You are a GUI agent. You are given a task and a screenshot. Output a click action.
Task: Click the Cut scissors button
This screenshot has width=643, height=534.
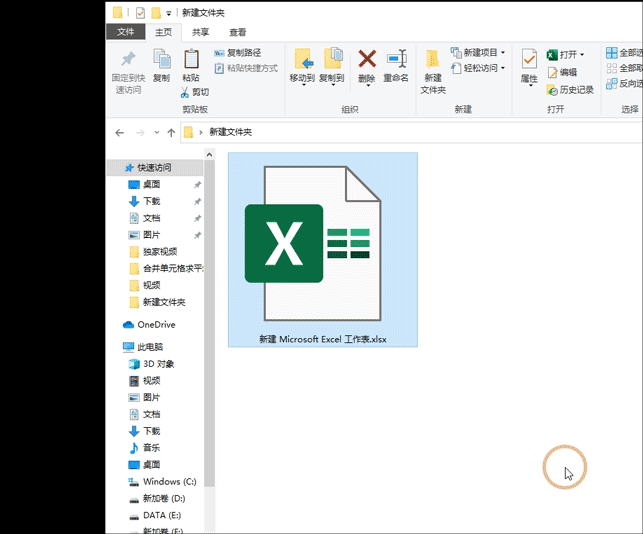[194, 92]
